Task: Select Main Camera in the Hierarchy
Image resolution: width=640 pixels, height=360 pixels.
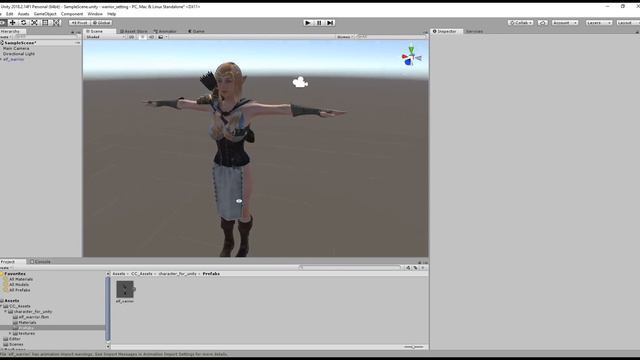Action: pos(16,48)
